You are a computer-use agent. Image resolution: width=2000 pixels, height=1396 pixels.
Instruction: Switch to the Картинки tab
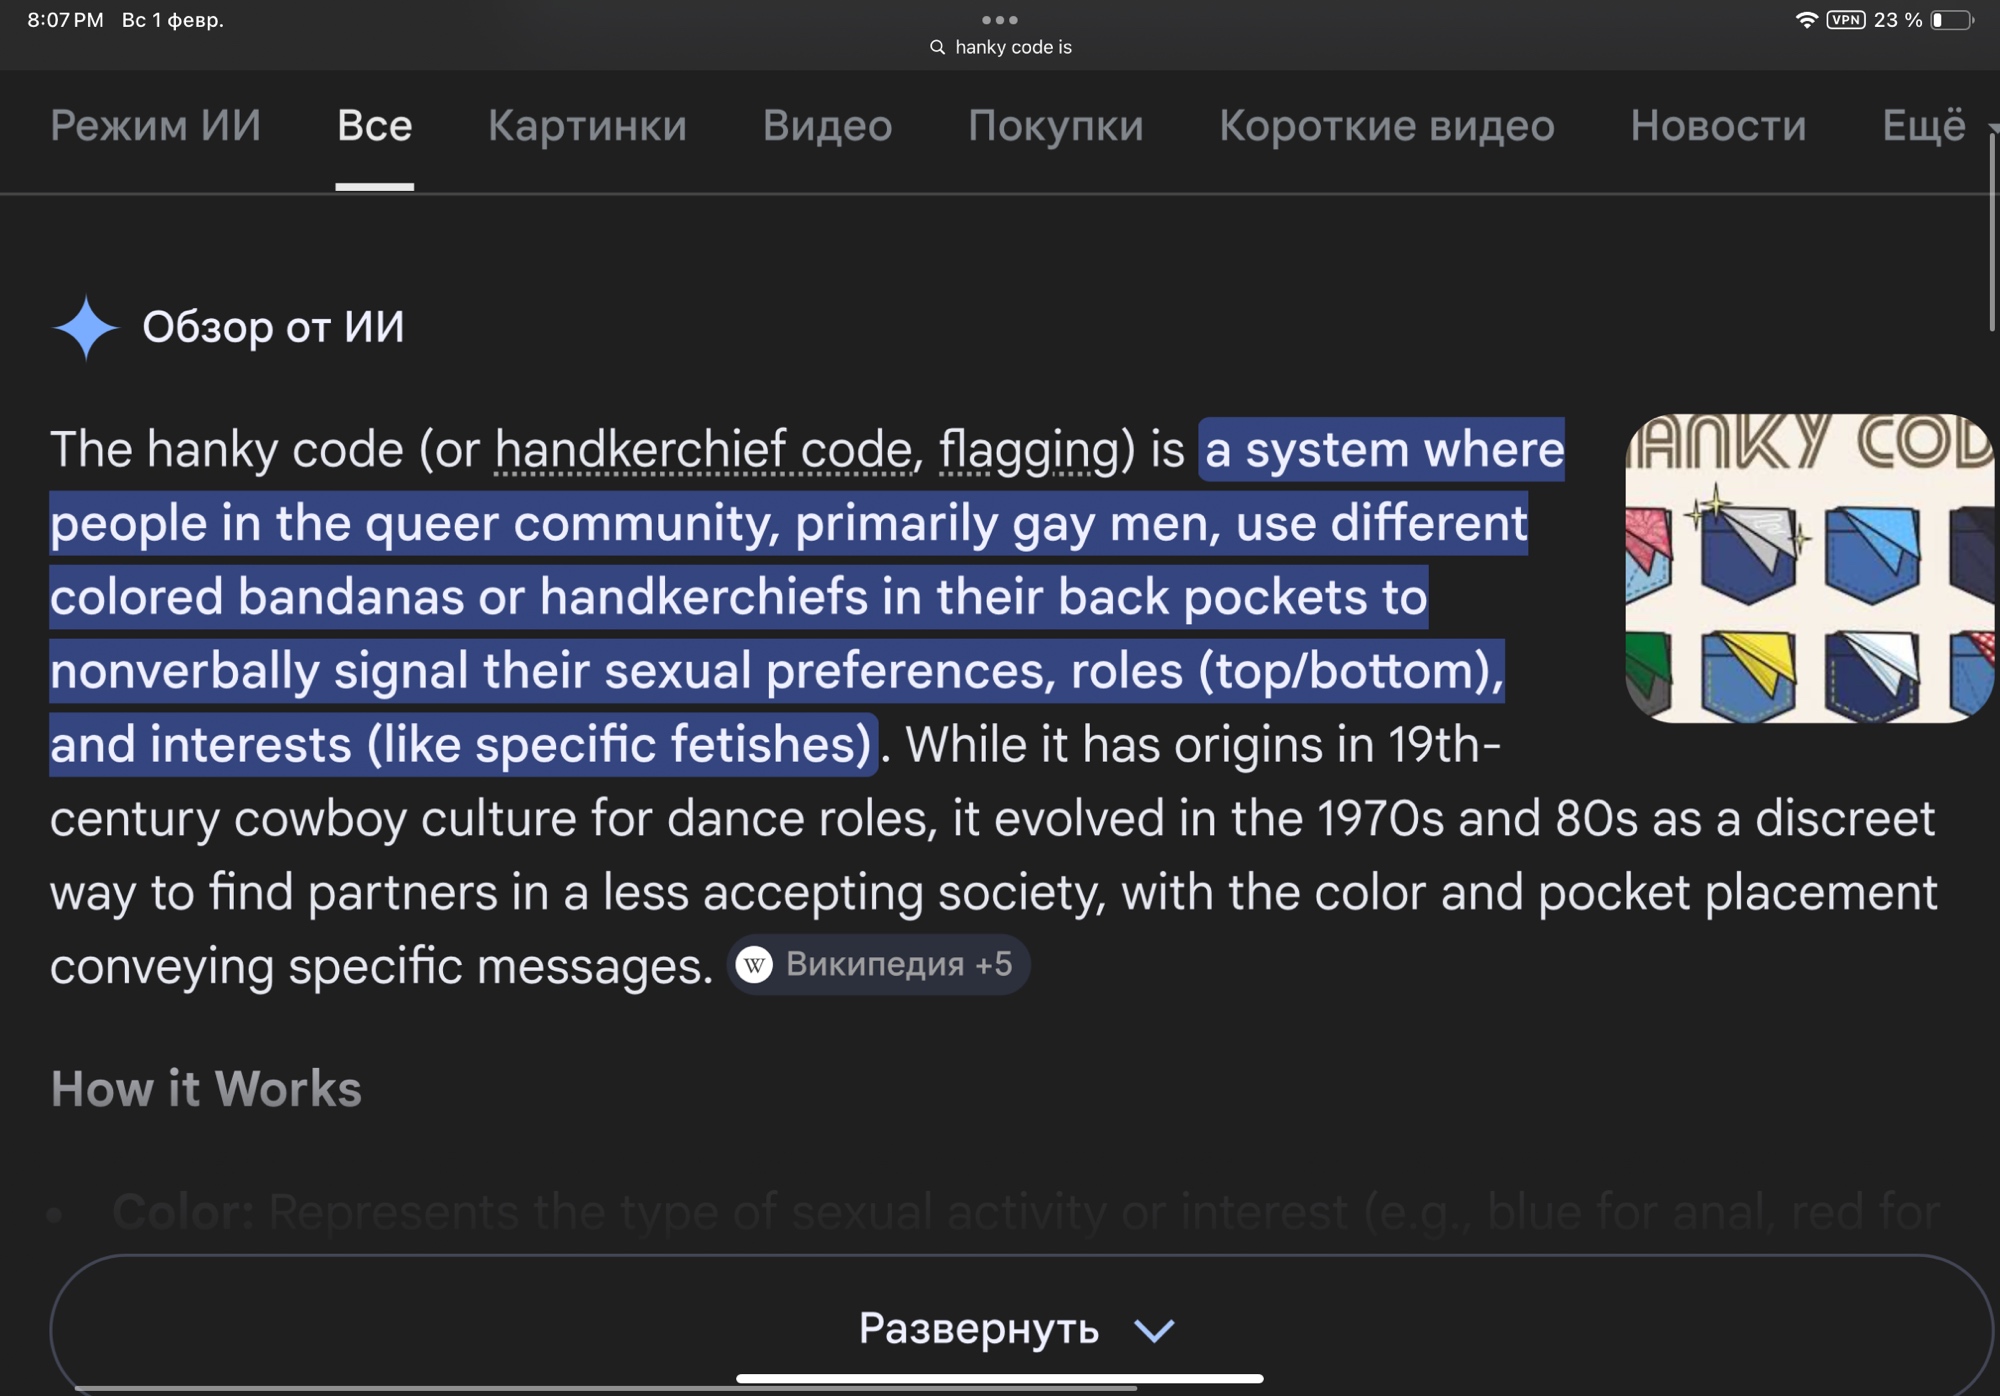(587, 126)
